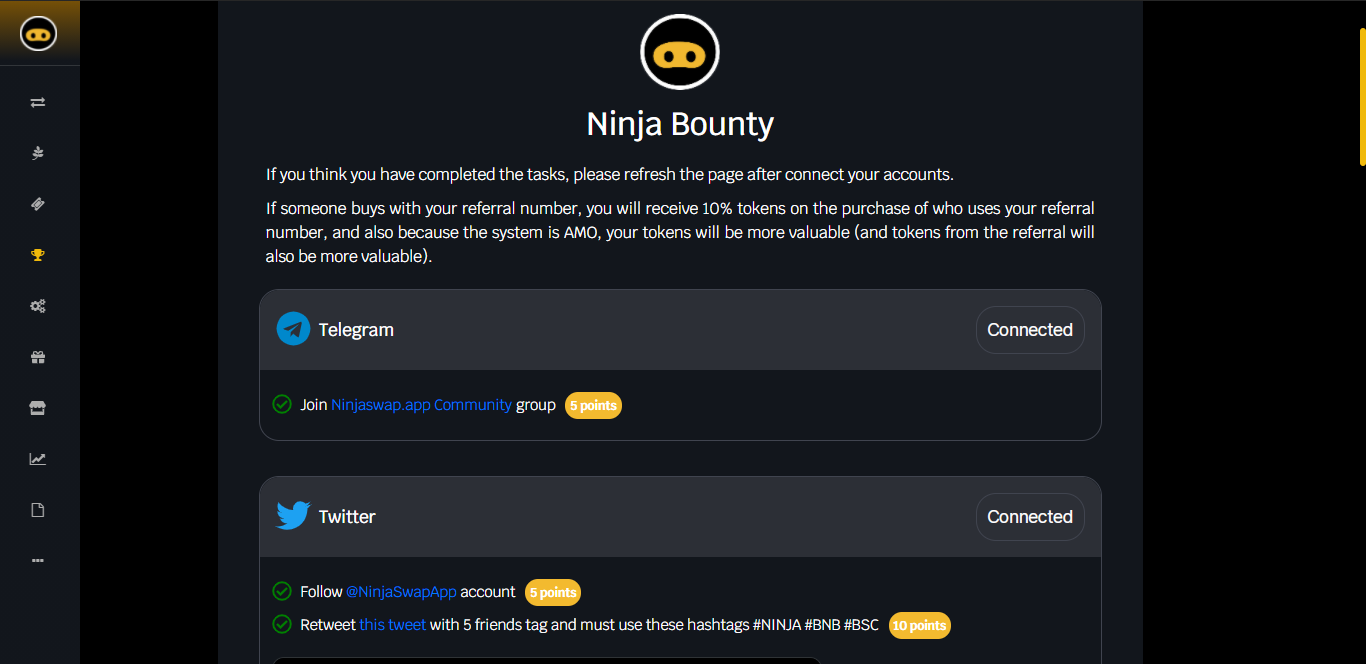Image resolution: width=1366 pixels, height=664 pixels.
Task: Open the swap arrows sidebar icon
Action: [x=38, y=102]
